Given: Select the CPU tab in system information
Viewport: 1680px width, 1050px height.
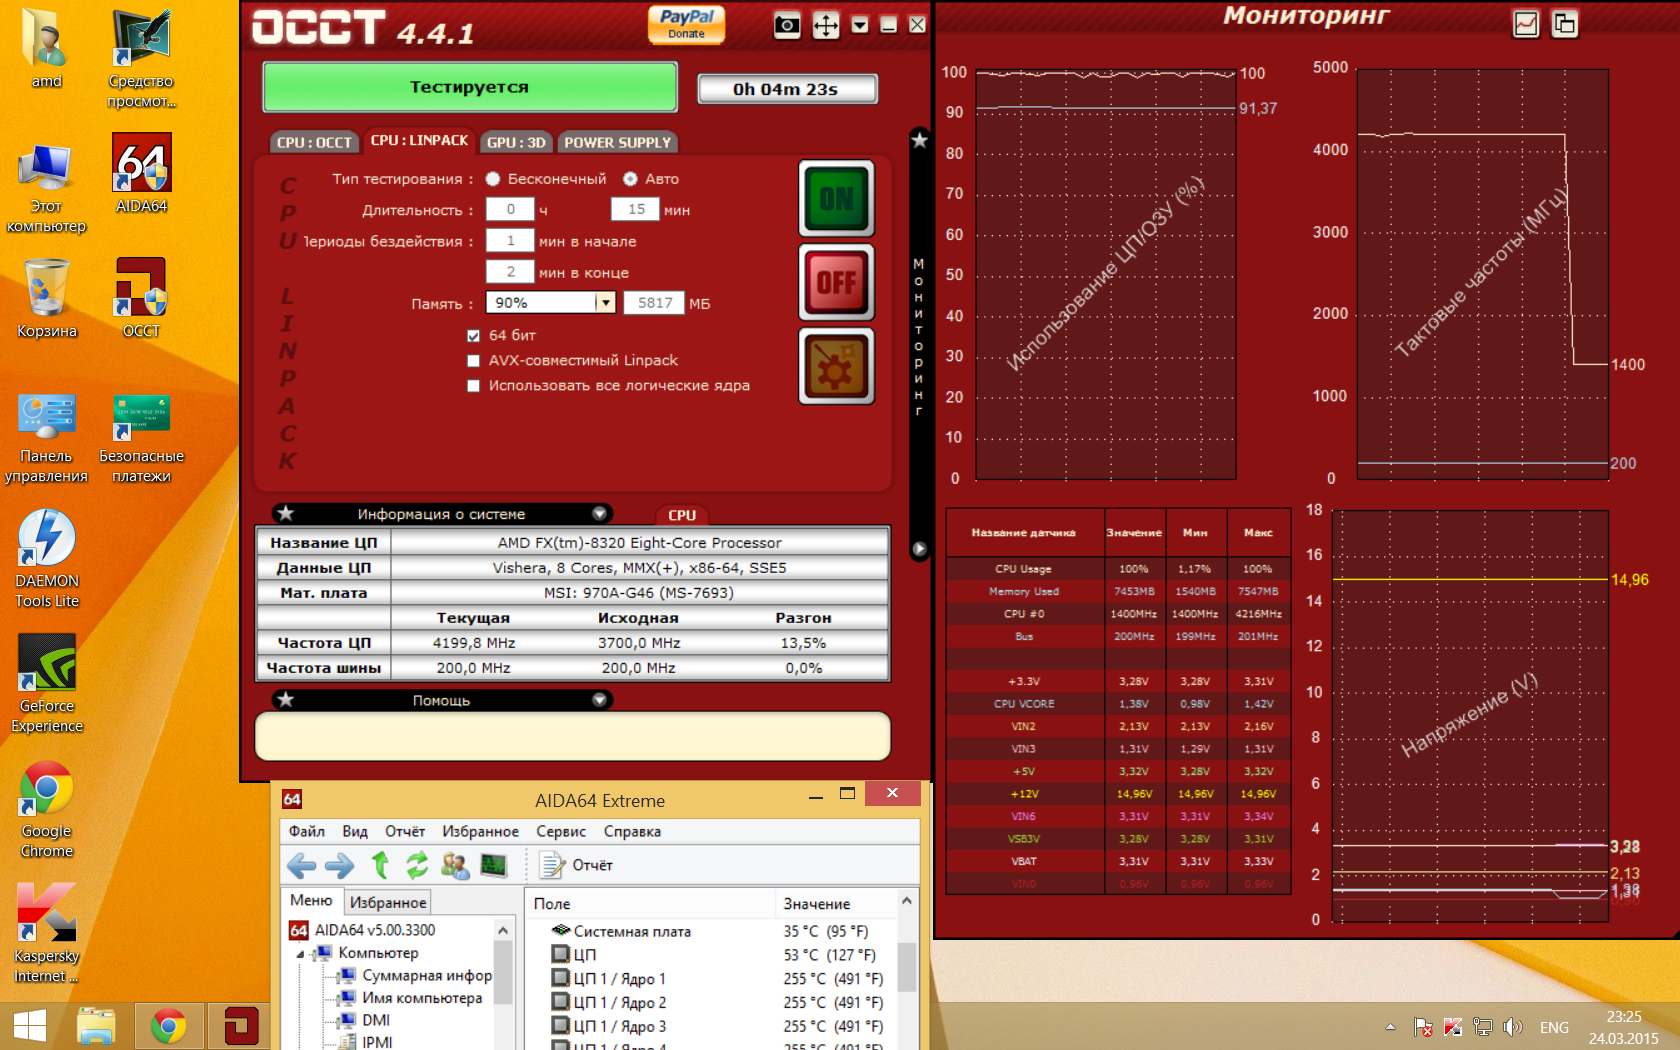Looking at the screenshot, I should coord(682,515).
